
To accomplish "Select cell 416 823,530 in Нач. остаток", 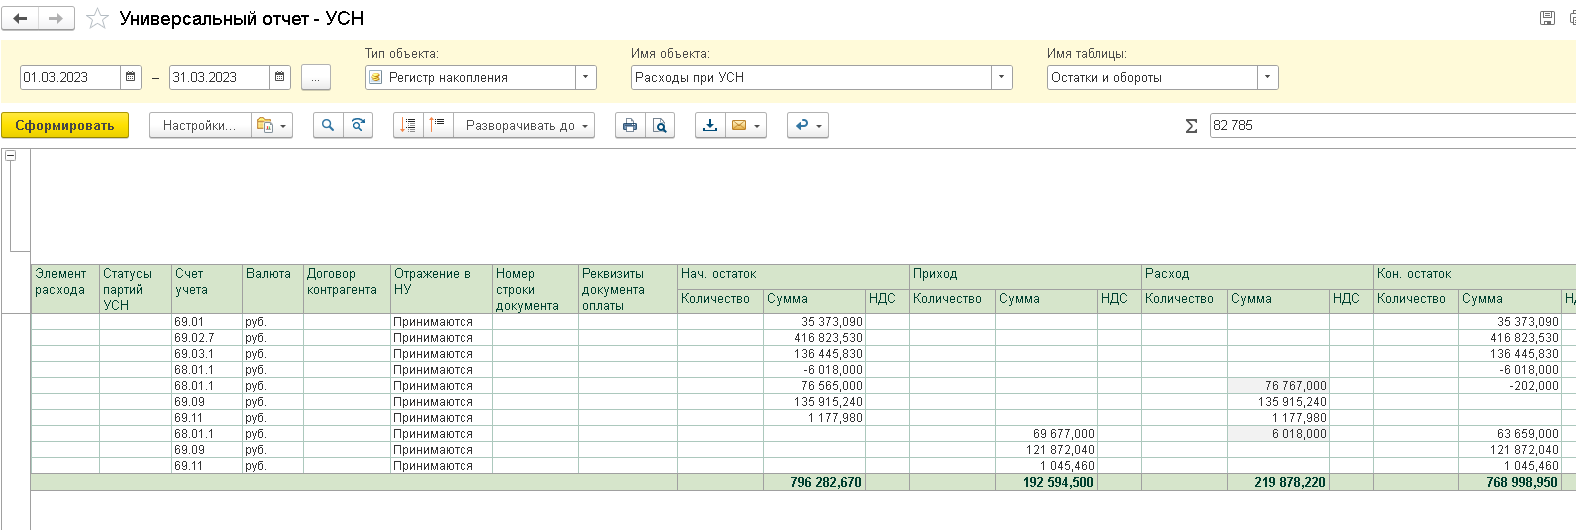I will tap(814, 338).
